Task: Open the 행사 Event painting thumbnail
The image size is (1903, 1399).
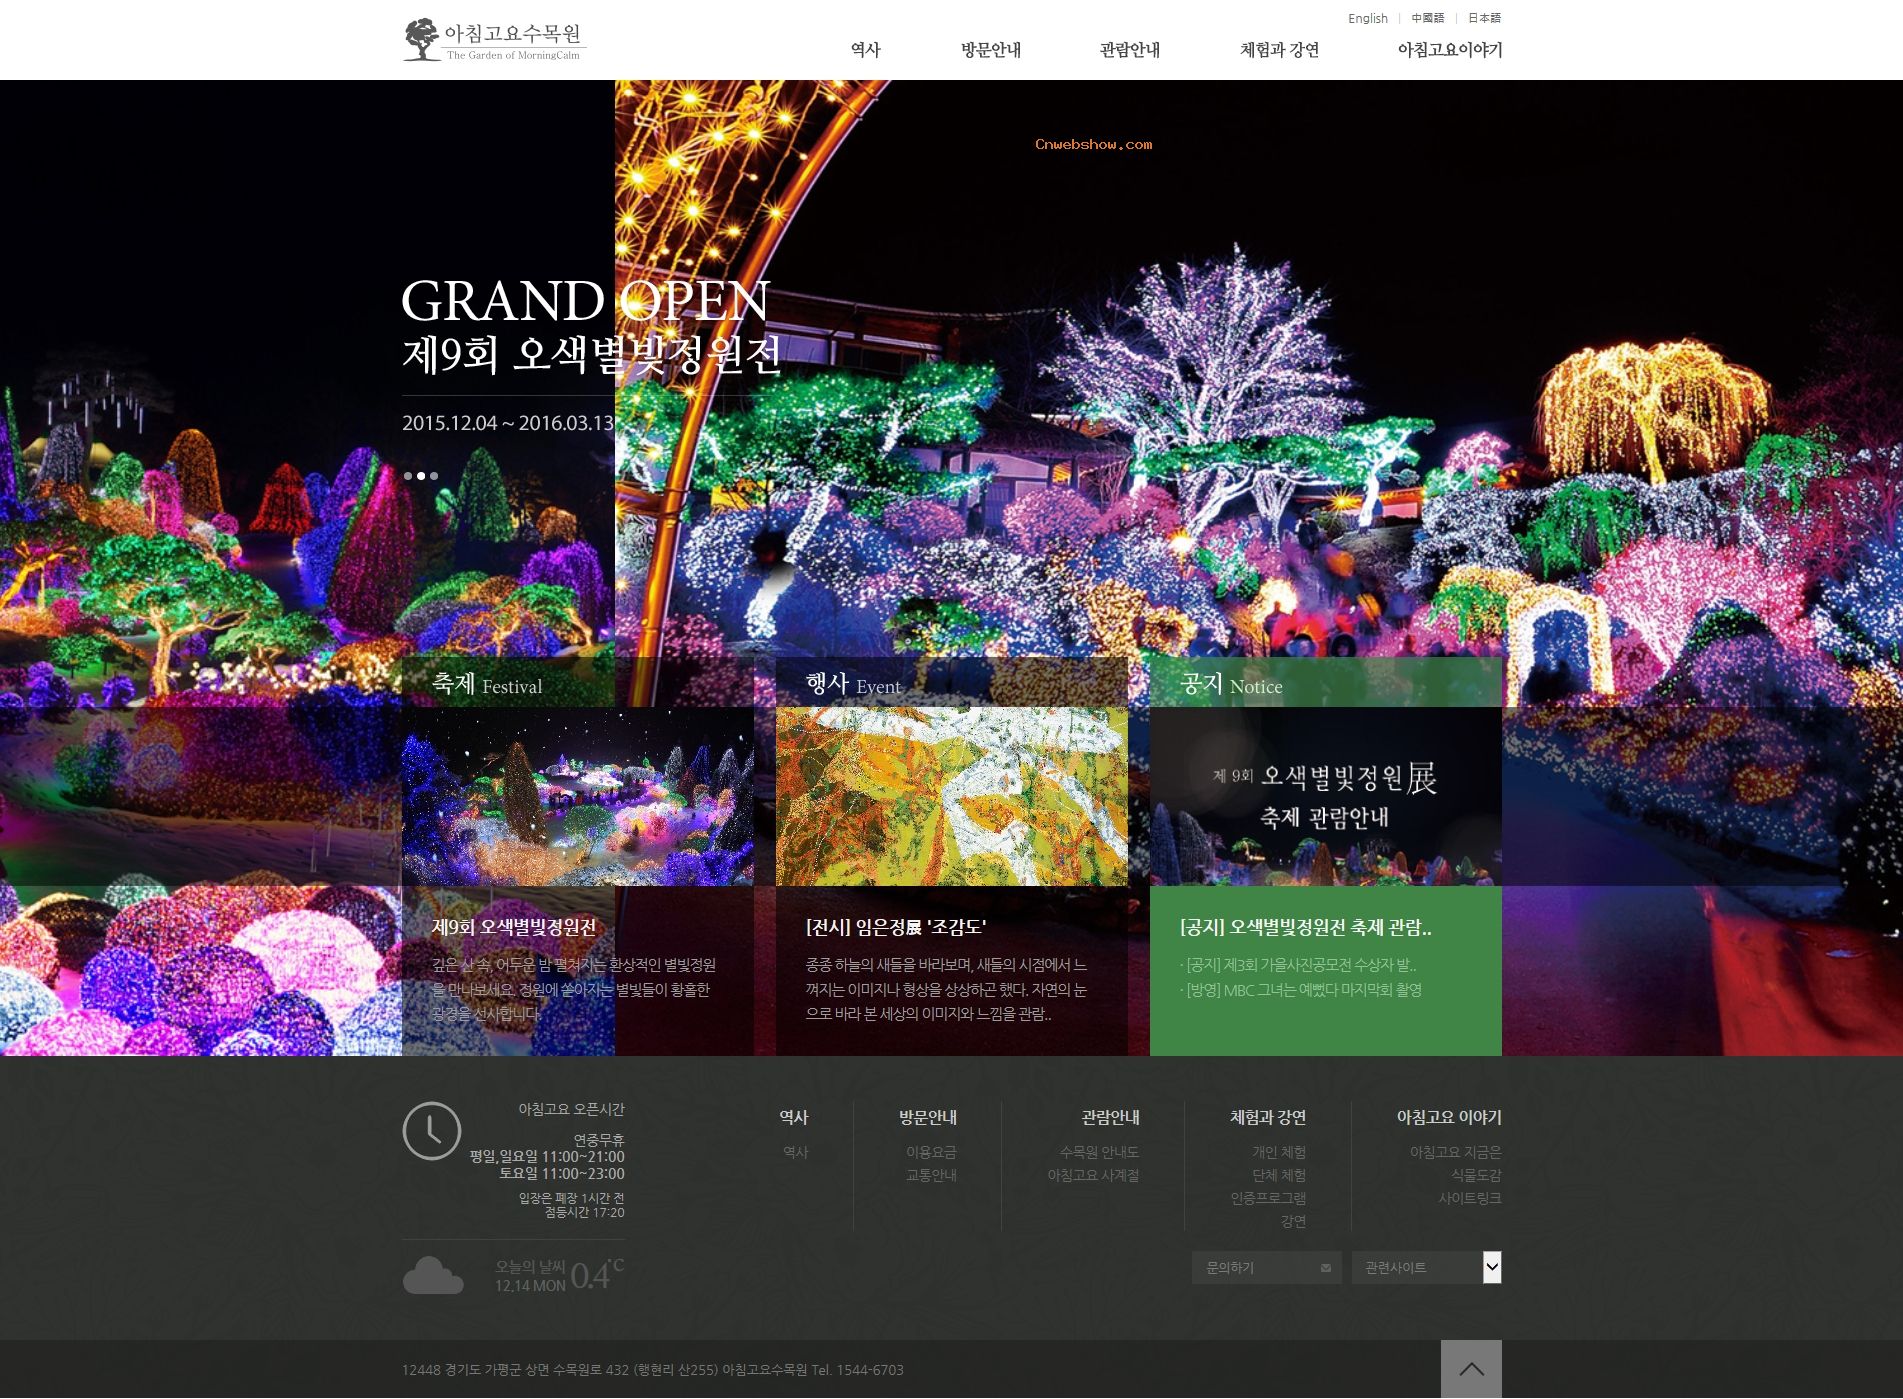Action: pyautogui.click(x=951, y=796)
